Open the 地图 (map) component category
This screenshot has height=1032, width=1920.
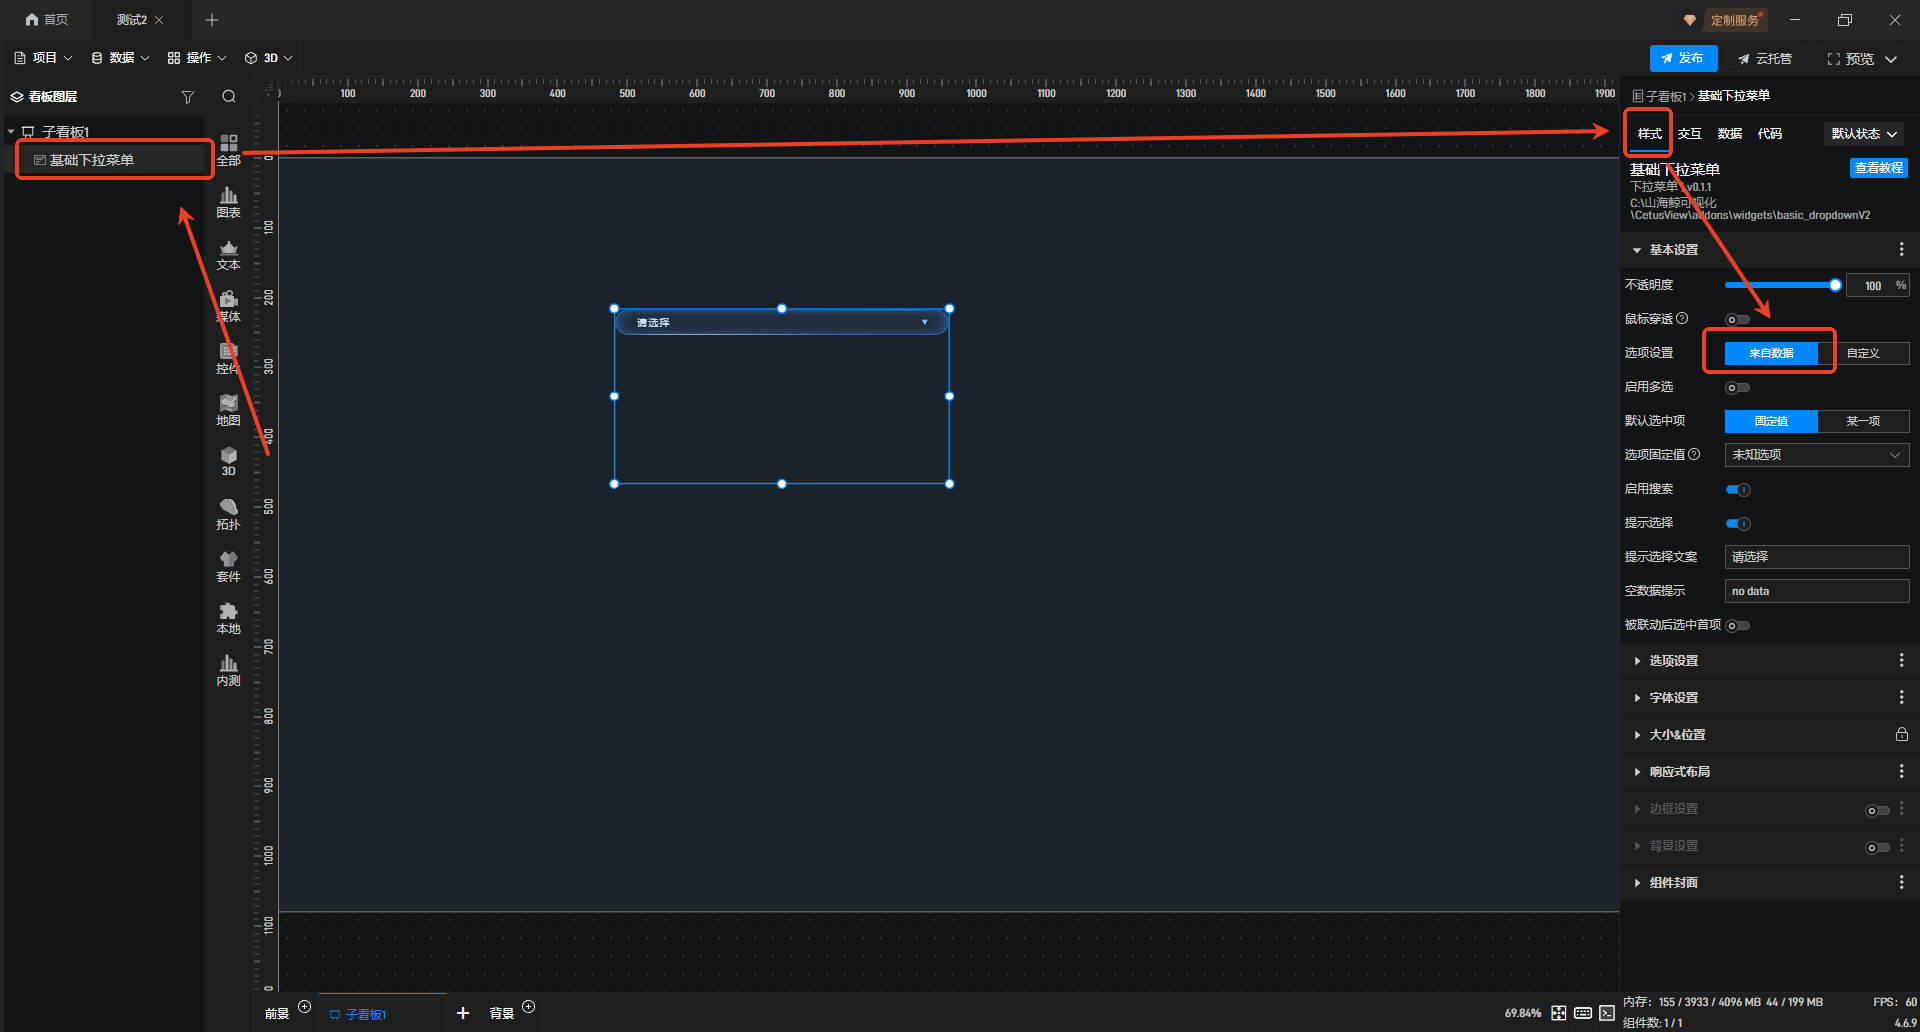point(228,410)
